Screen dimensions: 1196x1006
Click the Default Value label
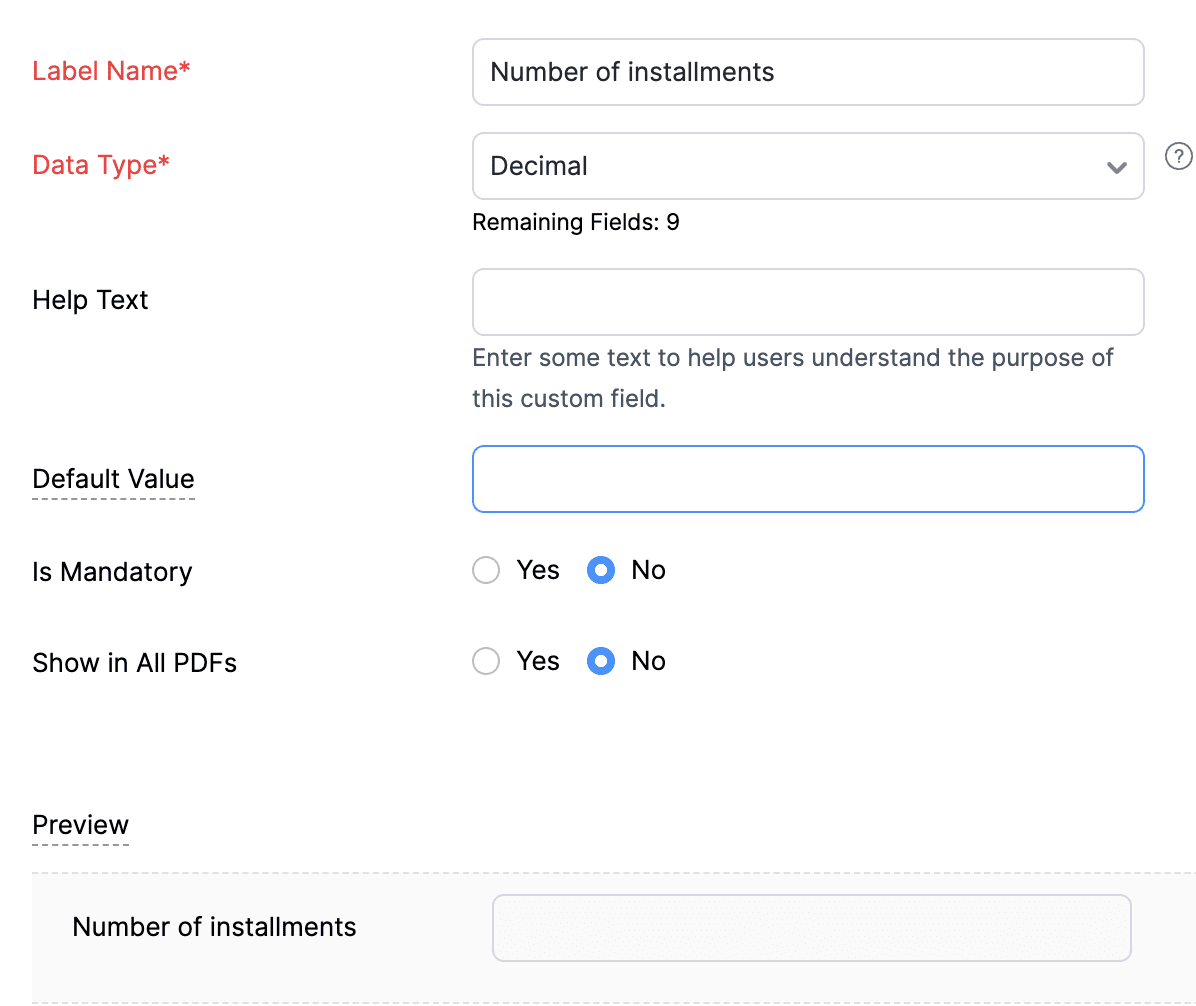113,479
